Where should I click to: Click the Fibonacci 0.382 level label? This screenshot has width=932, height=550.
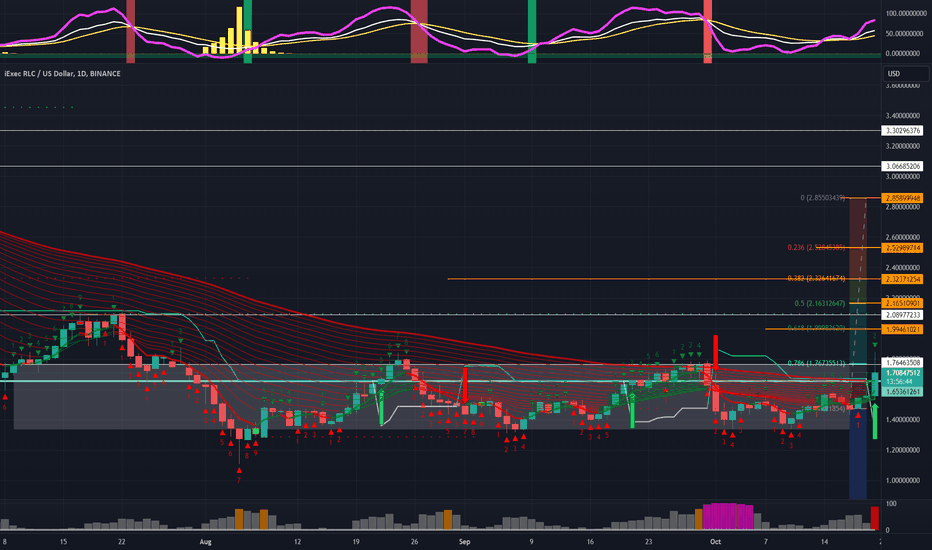(x=816, y=278)
